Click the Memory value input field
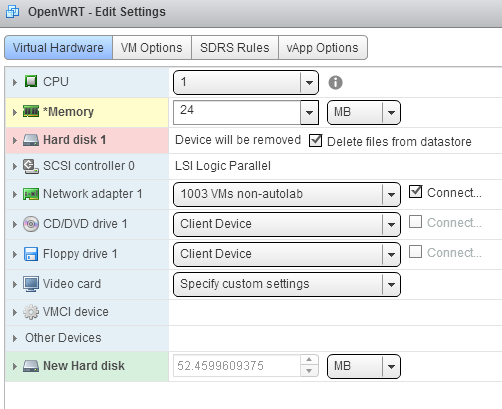 237,112
